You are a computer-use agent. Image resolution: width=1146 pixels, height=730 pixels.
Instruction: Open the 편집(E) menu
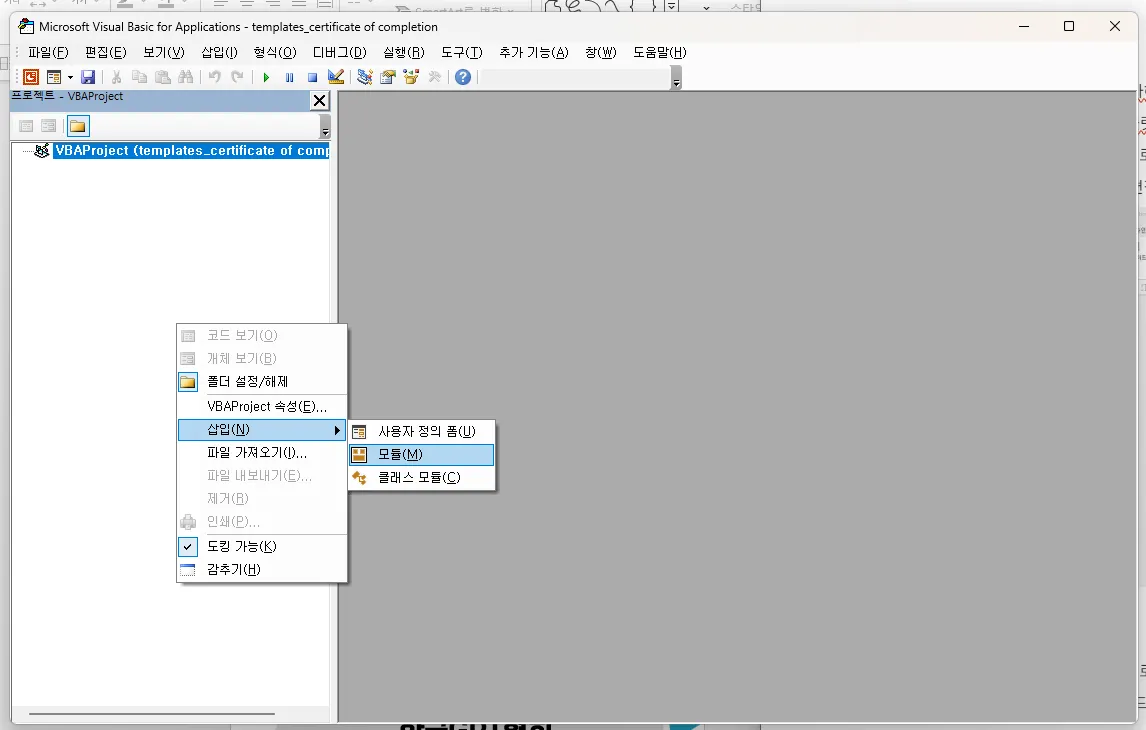105,53
